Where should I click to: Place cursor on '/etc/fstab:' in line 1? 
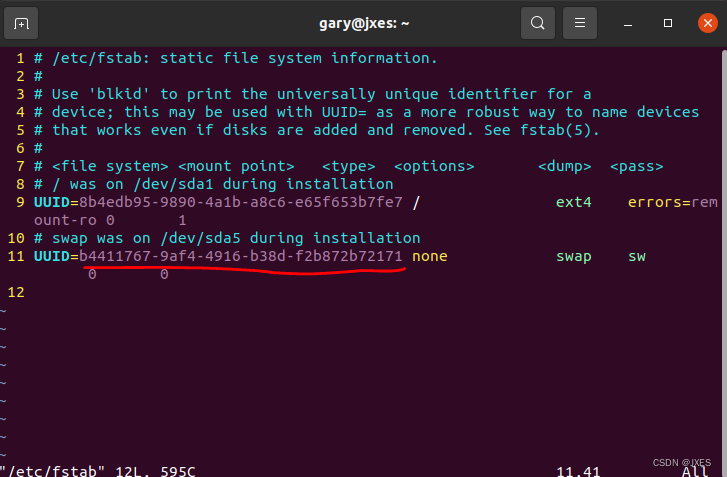pyautogui.click(x=101, y=58)
